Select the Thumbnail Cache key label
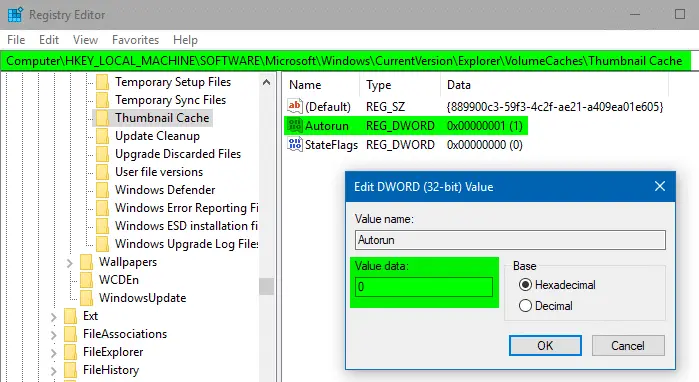The height and width of the screenshot is (382, 699). click(x=162, y=118)
